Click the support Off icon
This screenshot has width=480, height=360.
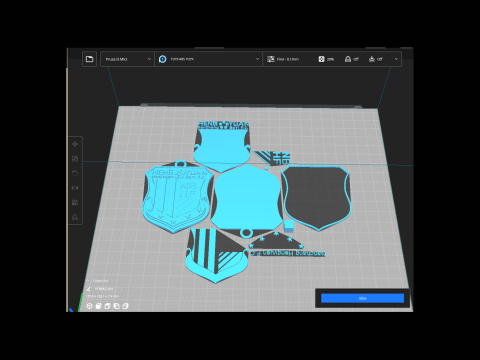(348, 59)
